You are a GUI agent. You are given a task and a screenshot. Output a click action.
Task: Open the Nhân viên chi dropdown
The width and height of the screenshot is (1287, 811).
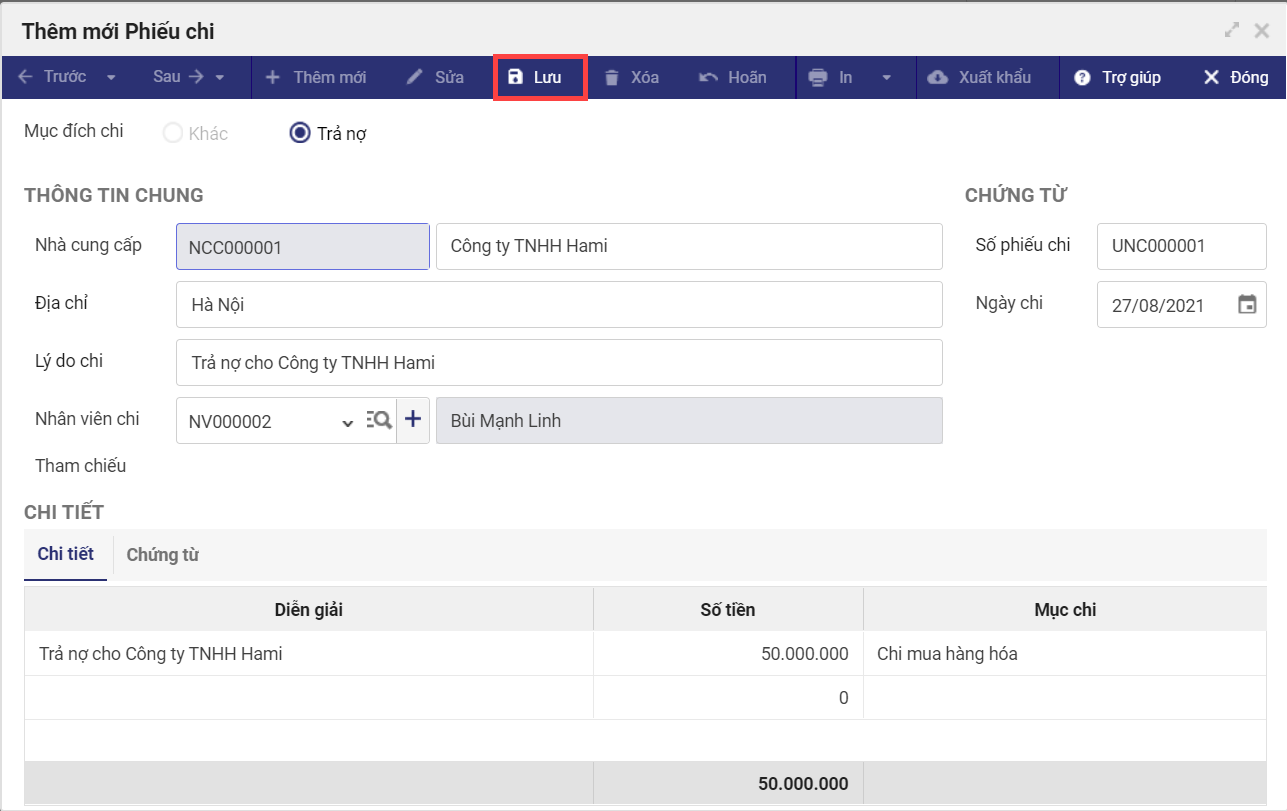pyautogui.click(x=348, y=423)
